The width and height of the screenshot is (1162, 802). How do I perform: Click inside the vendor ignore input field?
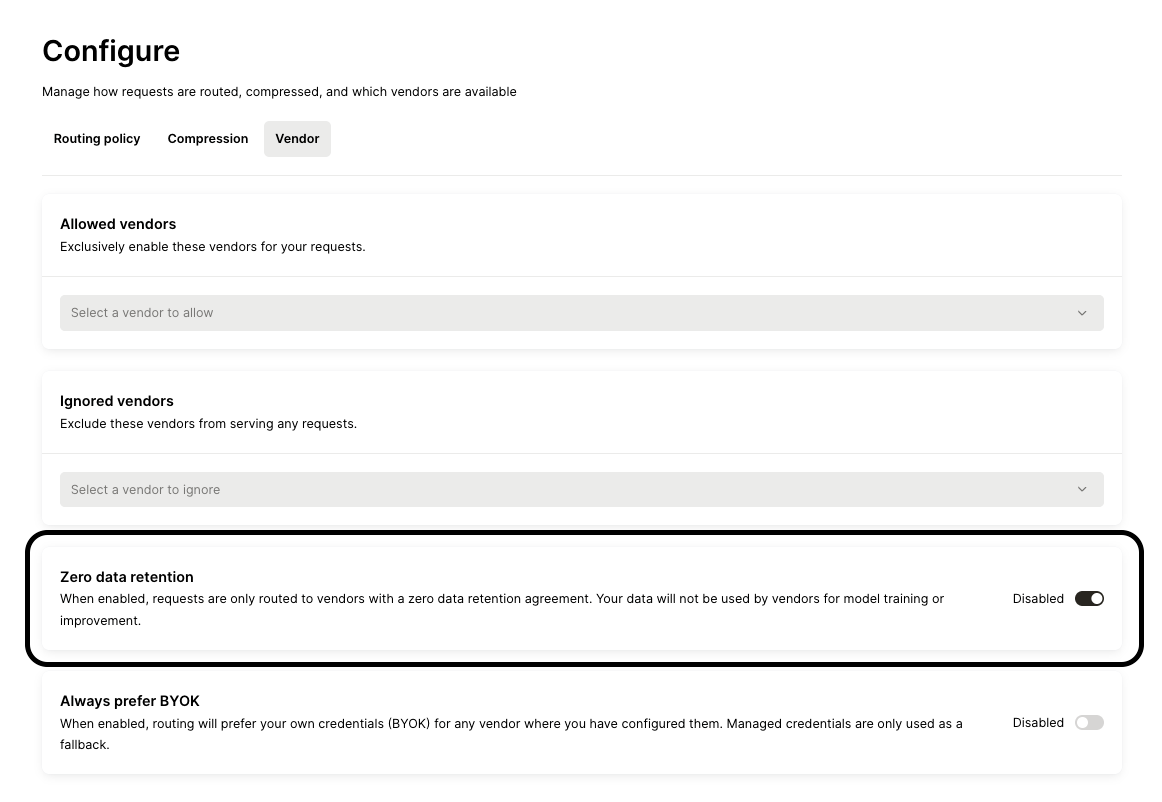point(300,489)
